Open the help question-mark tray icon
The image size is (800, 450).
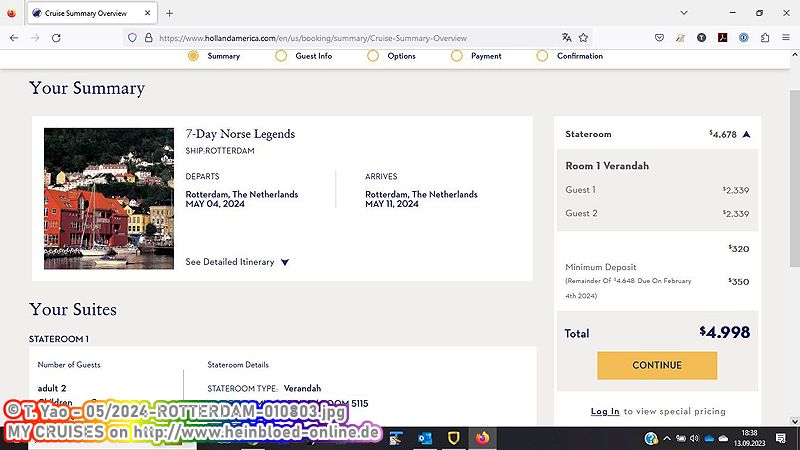651,438
